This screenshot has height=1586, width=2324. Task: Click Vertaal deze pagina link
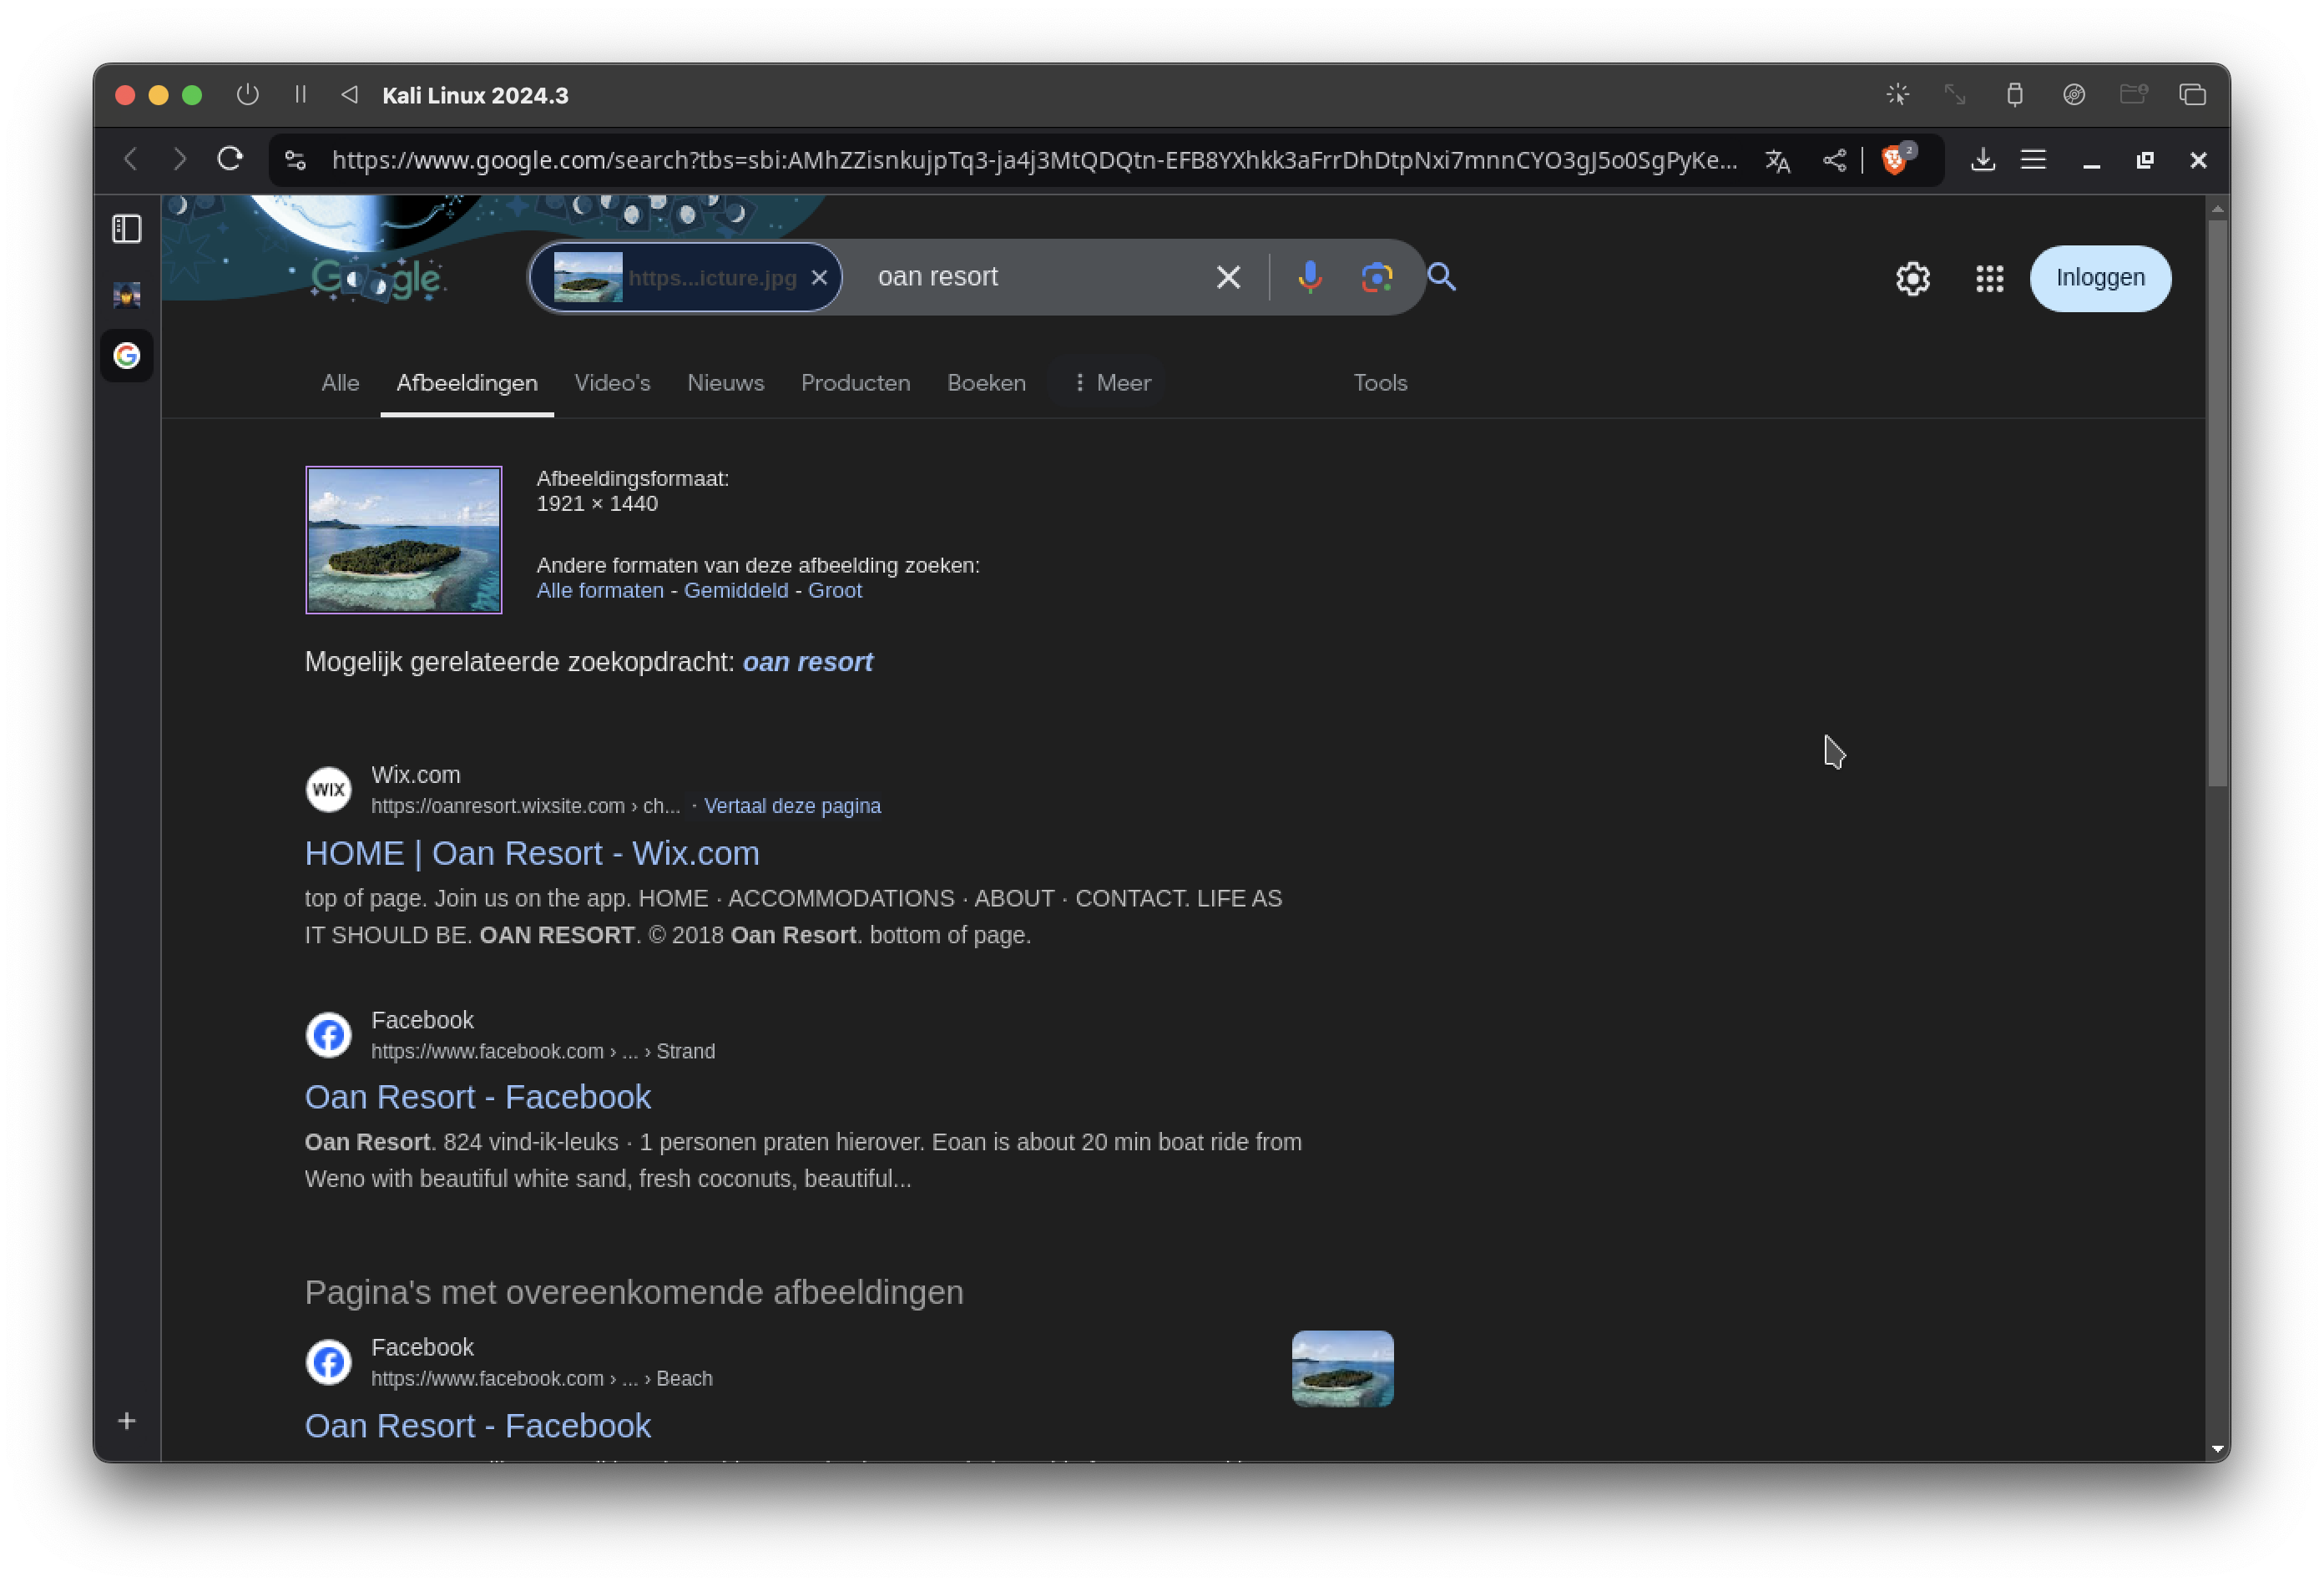792,806
